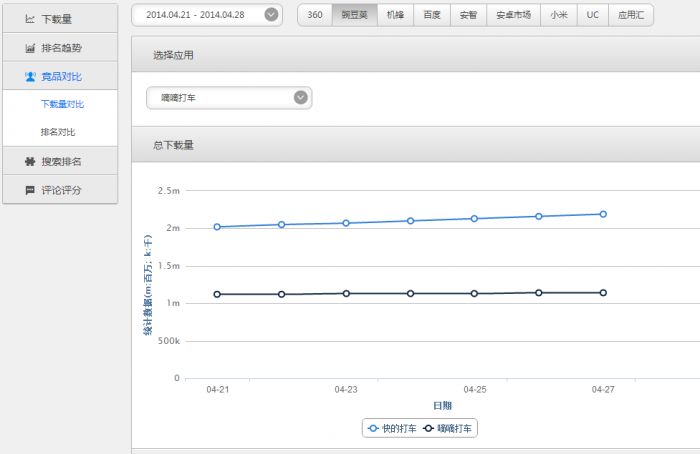Select the 豌豆荚 market tab
This screenshot has height=454, width=700.
point(354,15)
